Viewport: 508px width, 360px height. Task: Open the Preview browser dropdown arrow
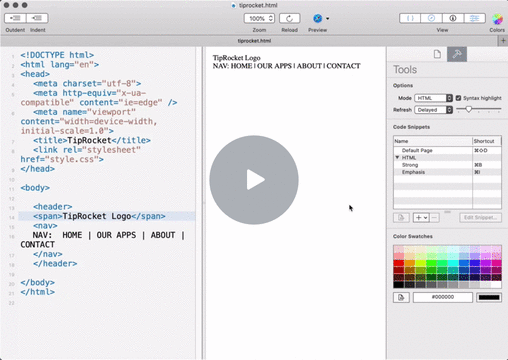pos(328,18)
